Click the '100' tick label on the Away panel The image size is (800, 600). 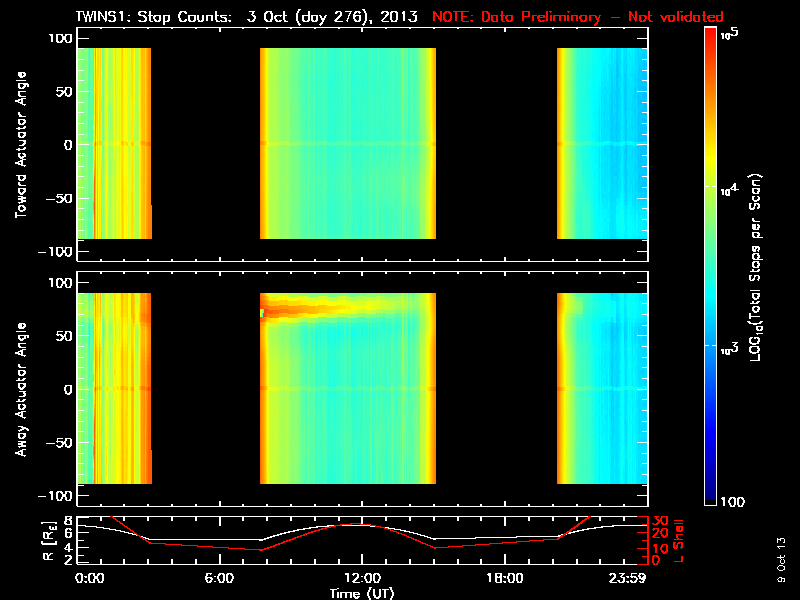[60, 283]
